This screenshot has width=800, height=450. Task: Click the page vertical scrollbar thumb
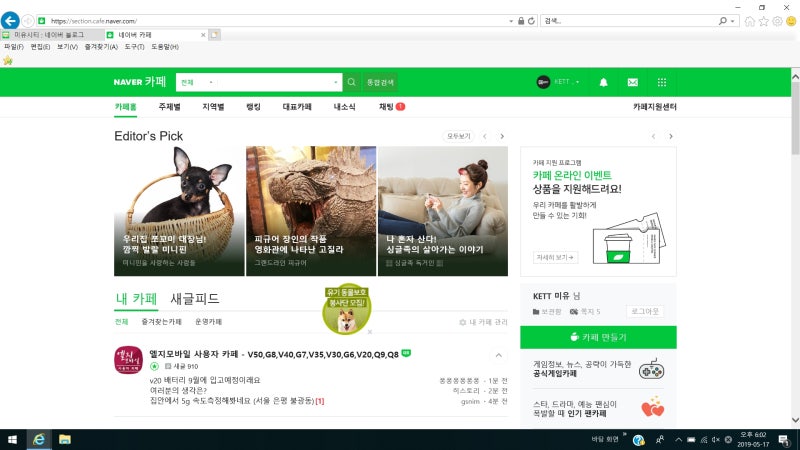(x=795, y=117)
